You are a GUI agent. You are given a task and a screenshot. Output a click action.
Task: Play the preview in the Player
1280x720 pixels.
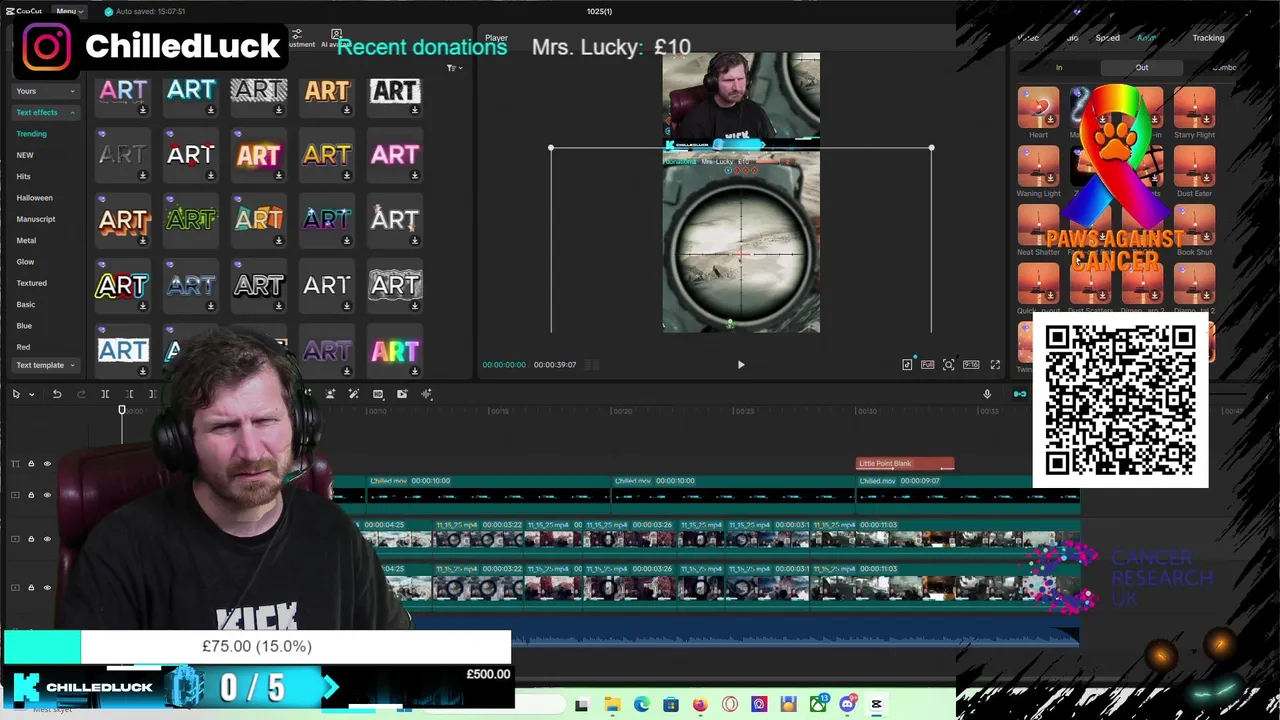(x=741, y=365)
